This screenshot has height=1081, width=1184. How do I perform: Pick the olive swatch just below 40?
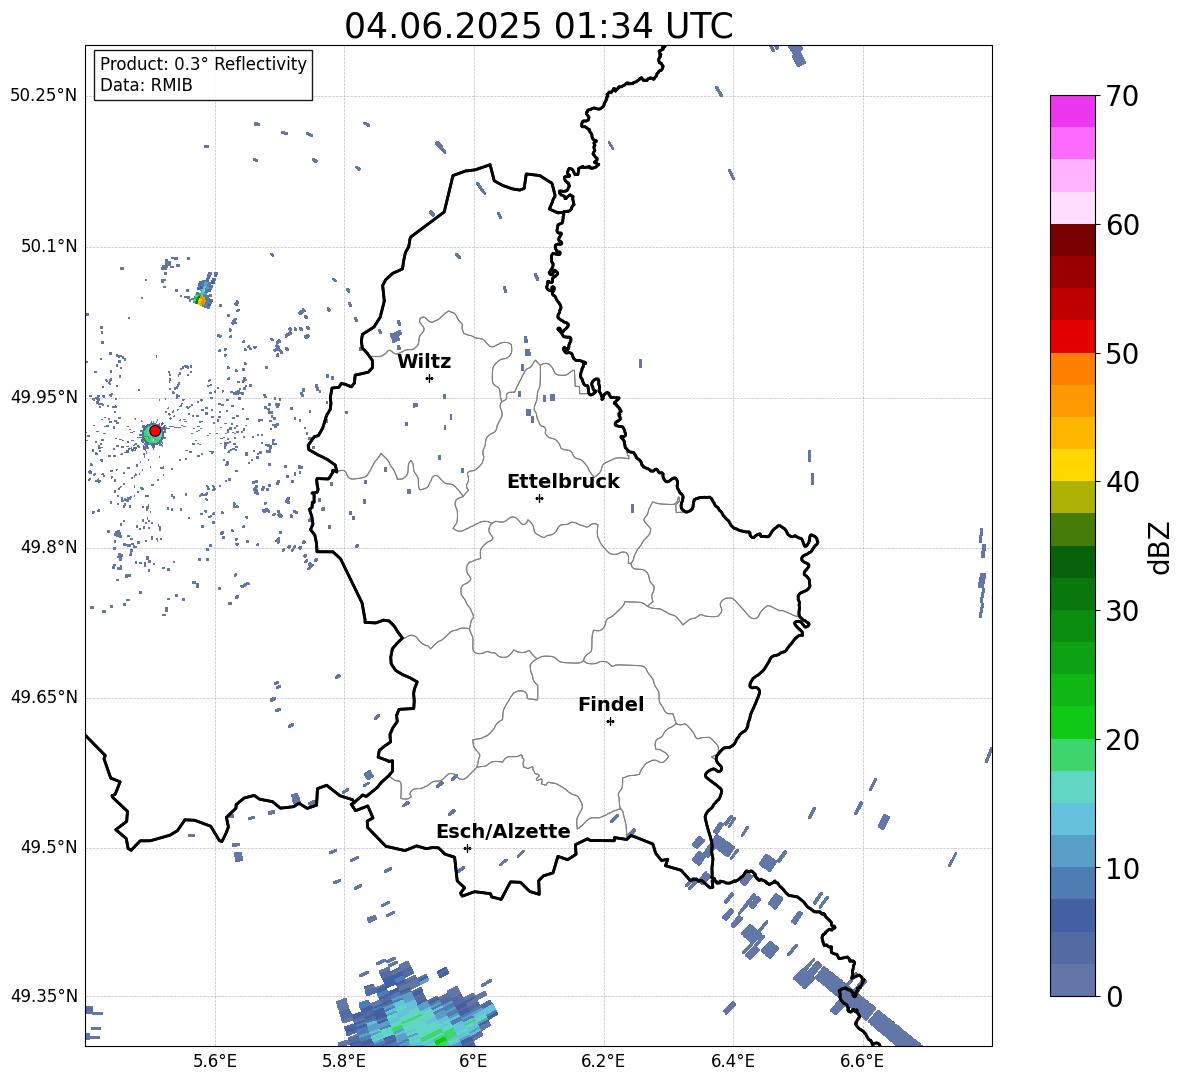[x=1072, y=497]
